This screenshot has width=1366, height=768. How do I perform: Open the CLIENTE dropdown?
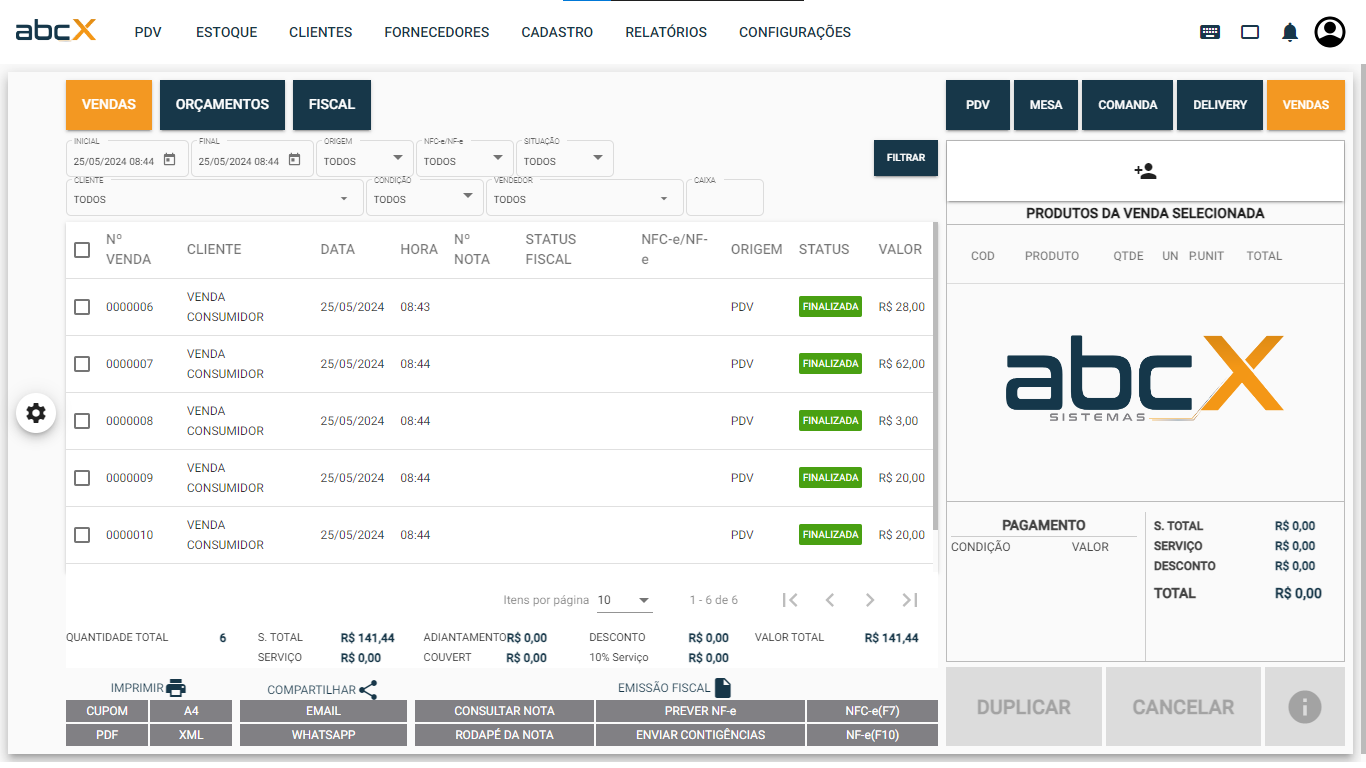pyautogui.click(x=215, y=197)
